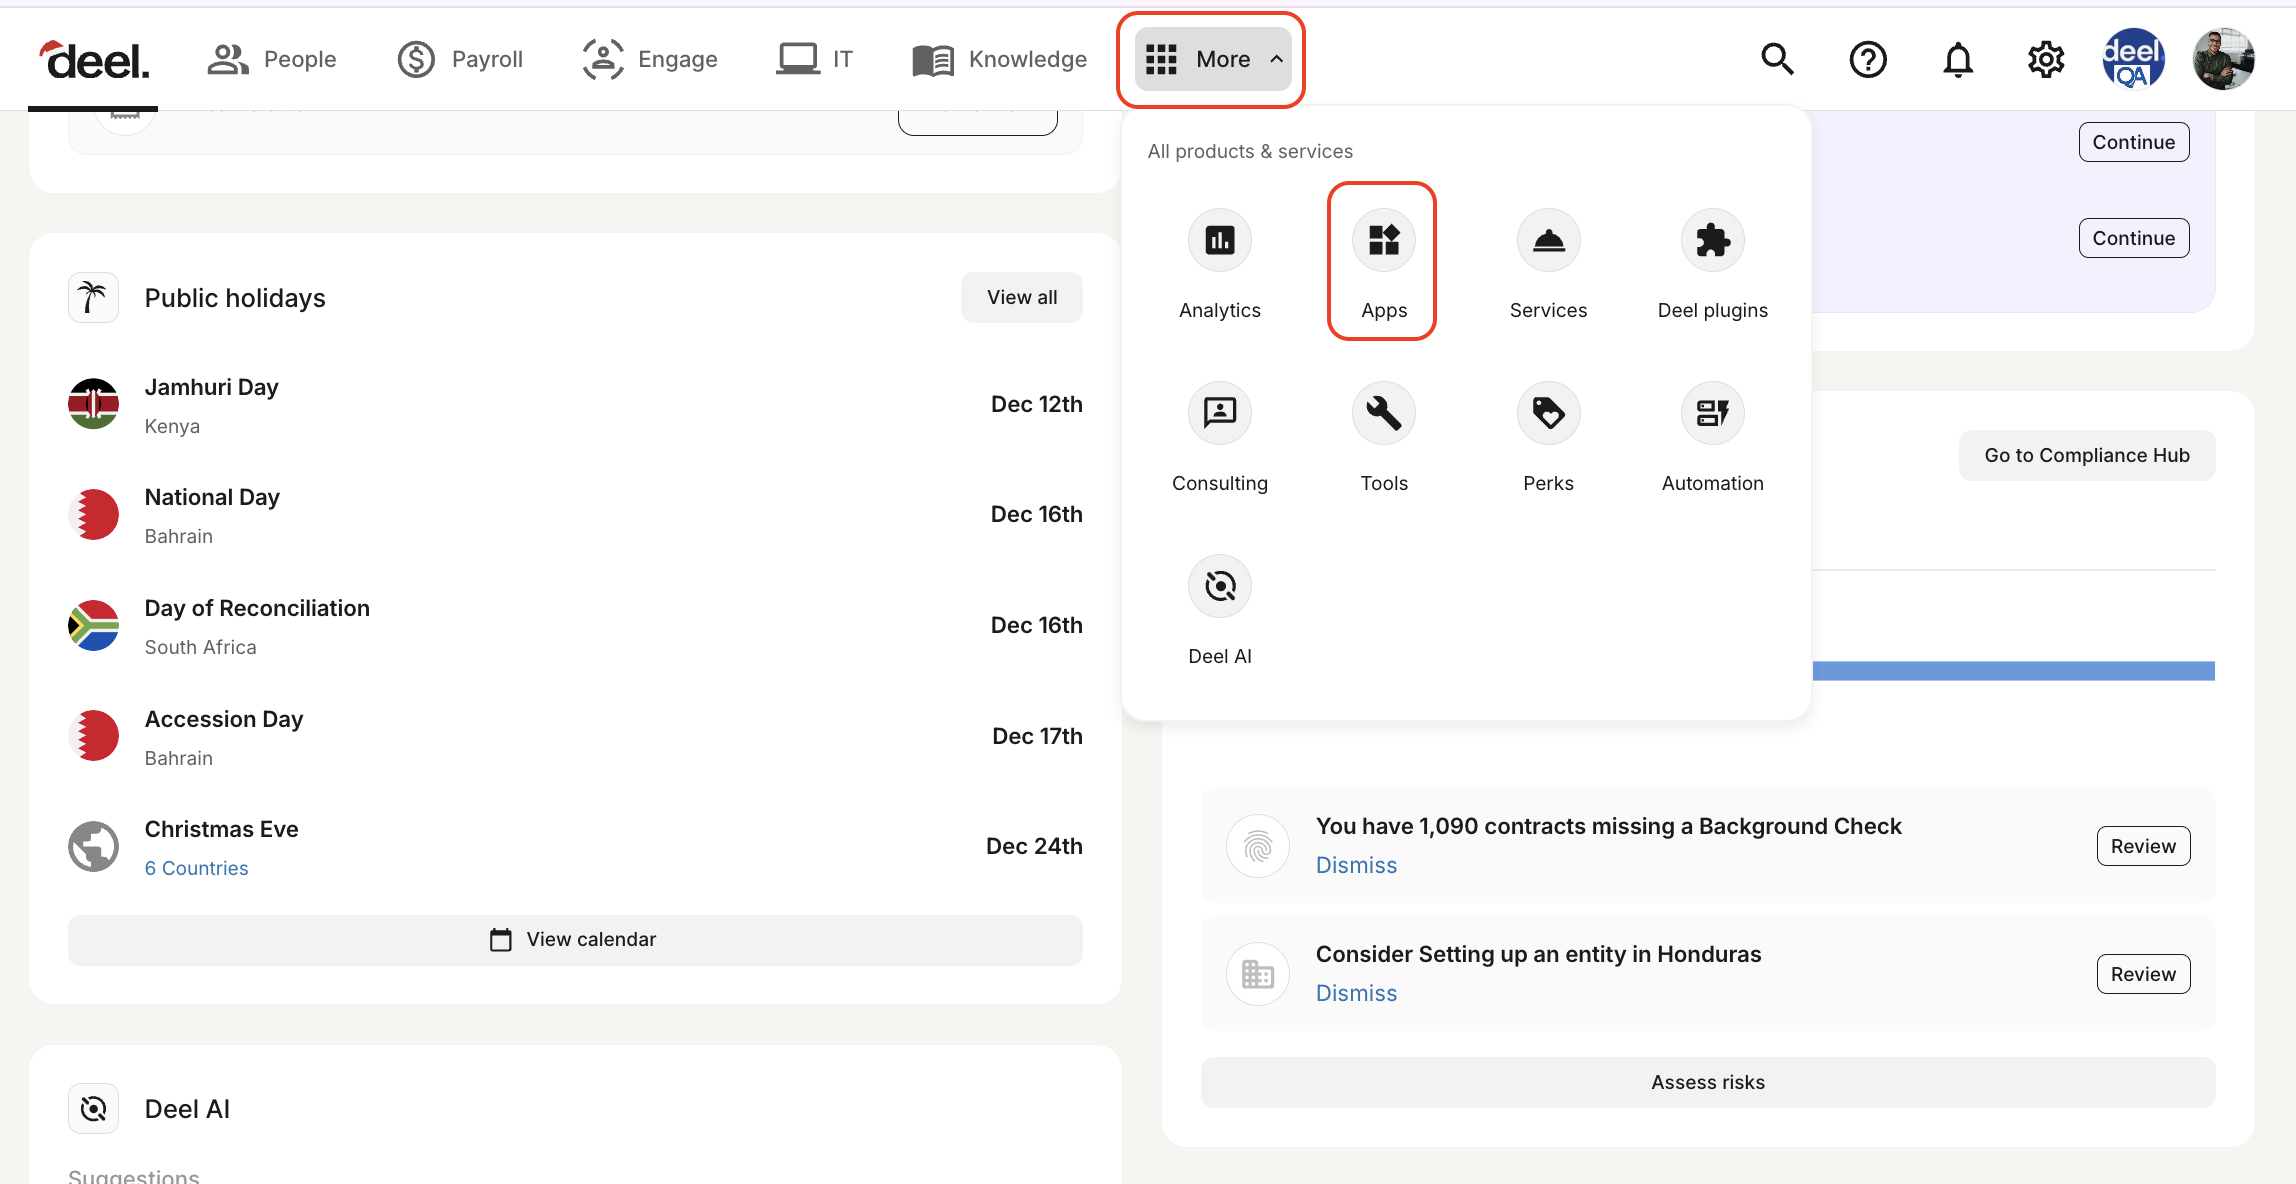2296x1184 pixels.
Task: Open Deel AI from the menu
Action: coord(1219,586)
